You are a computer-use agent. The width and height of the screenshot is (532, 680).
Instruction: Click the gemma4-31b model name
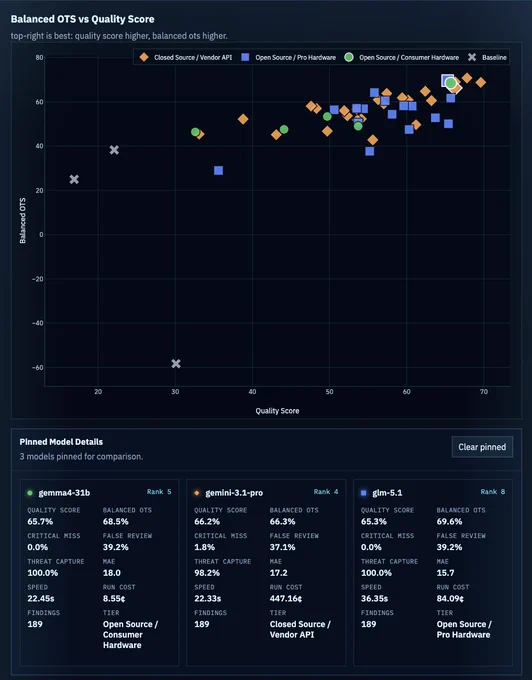click(x=64, y=493)
